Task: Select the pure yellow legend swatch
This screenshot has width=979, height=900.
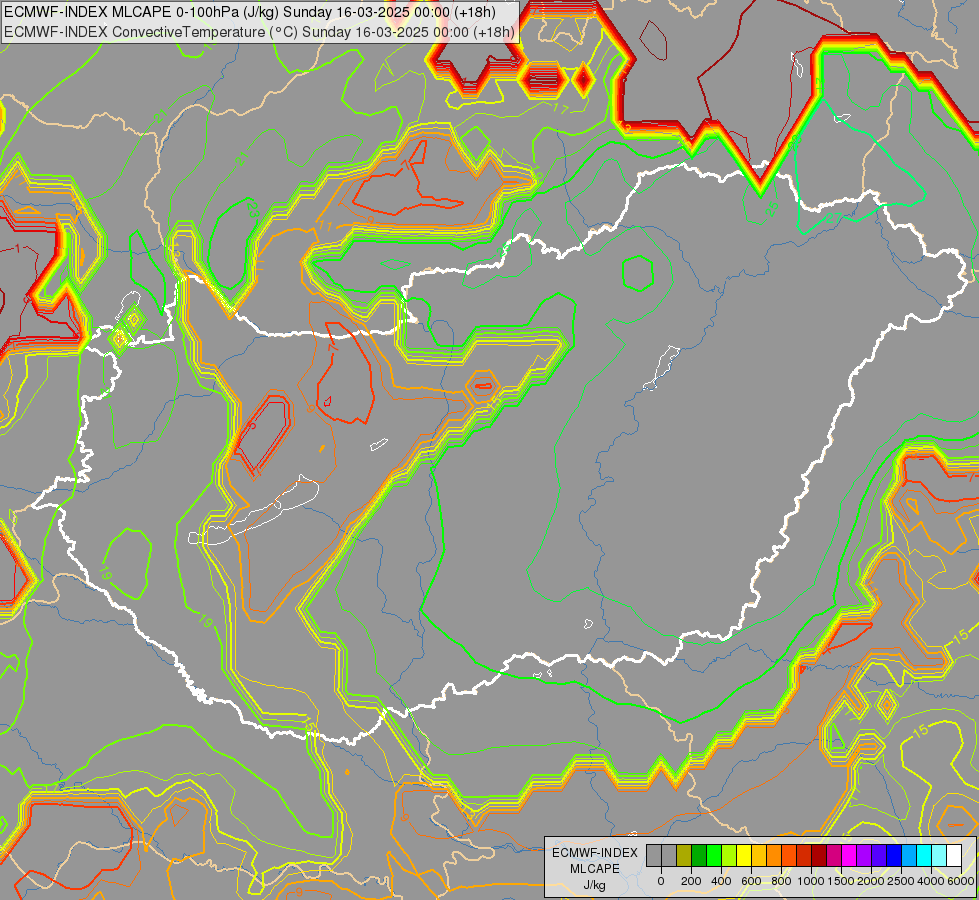Action: 744,855
